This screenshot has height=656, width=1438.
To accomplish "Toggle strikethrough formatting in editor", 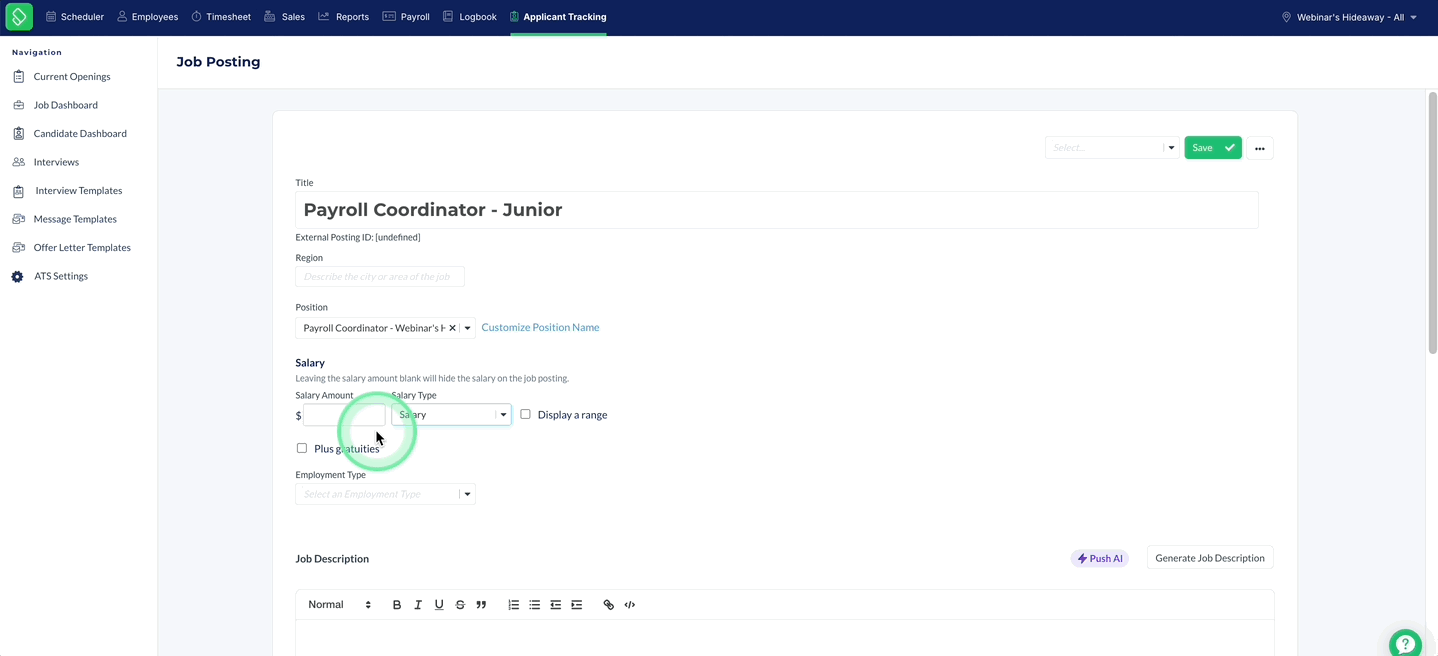I will tap(460, 605).
